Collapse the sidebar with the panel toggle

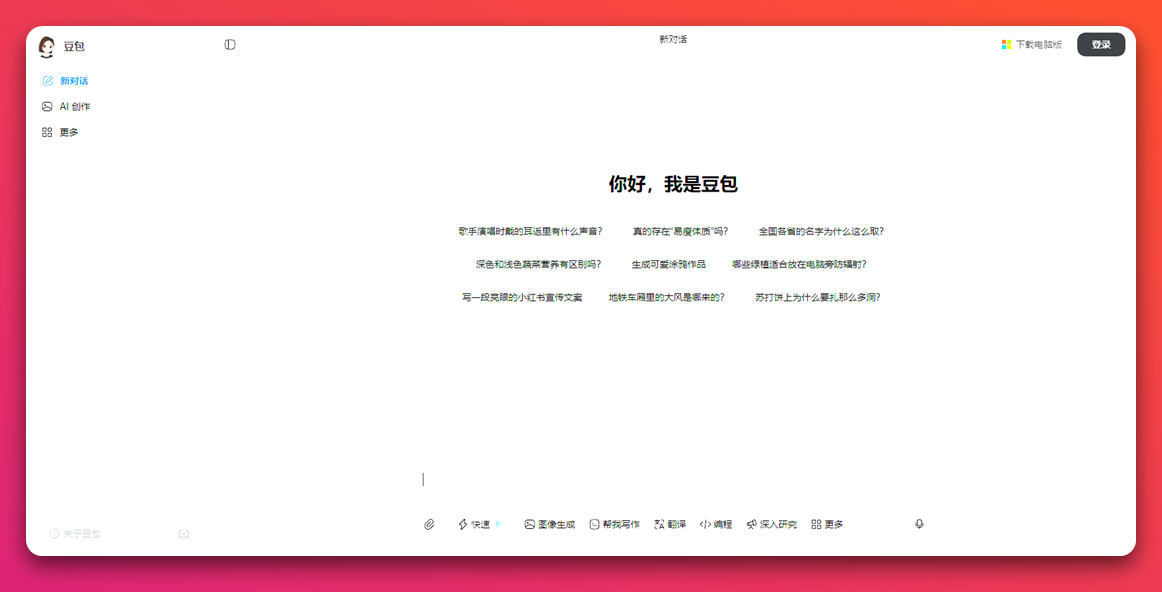click(x=230, y=44)
